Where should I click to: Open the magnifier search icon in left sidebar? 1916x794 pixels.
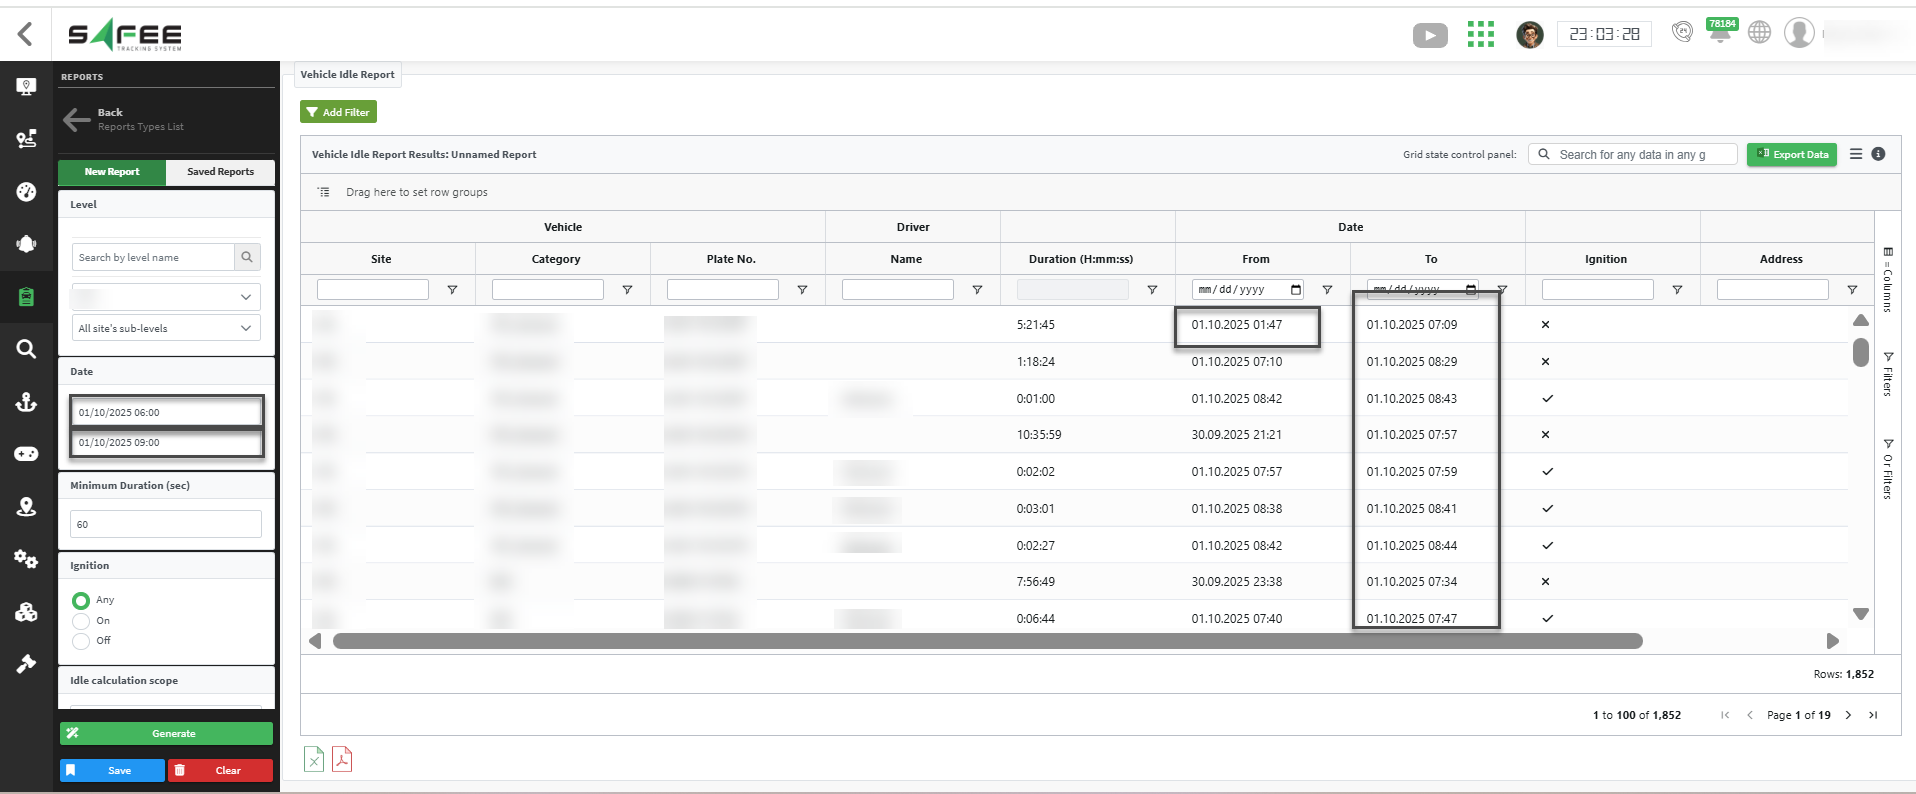pyautogui.click(x=27, y=349)
